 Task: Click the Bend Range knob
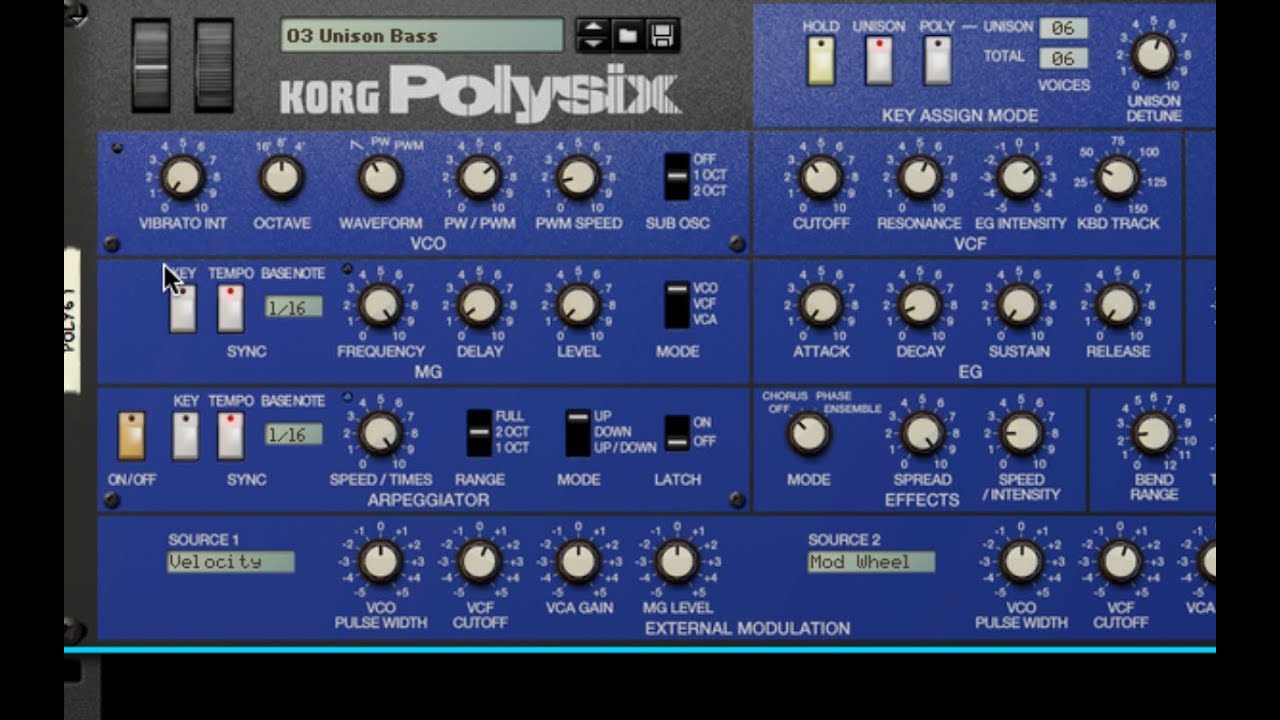coord(1153,433)
